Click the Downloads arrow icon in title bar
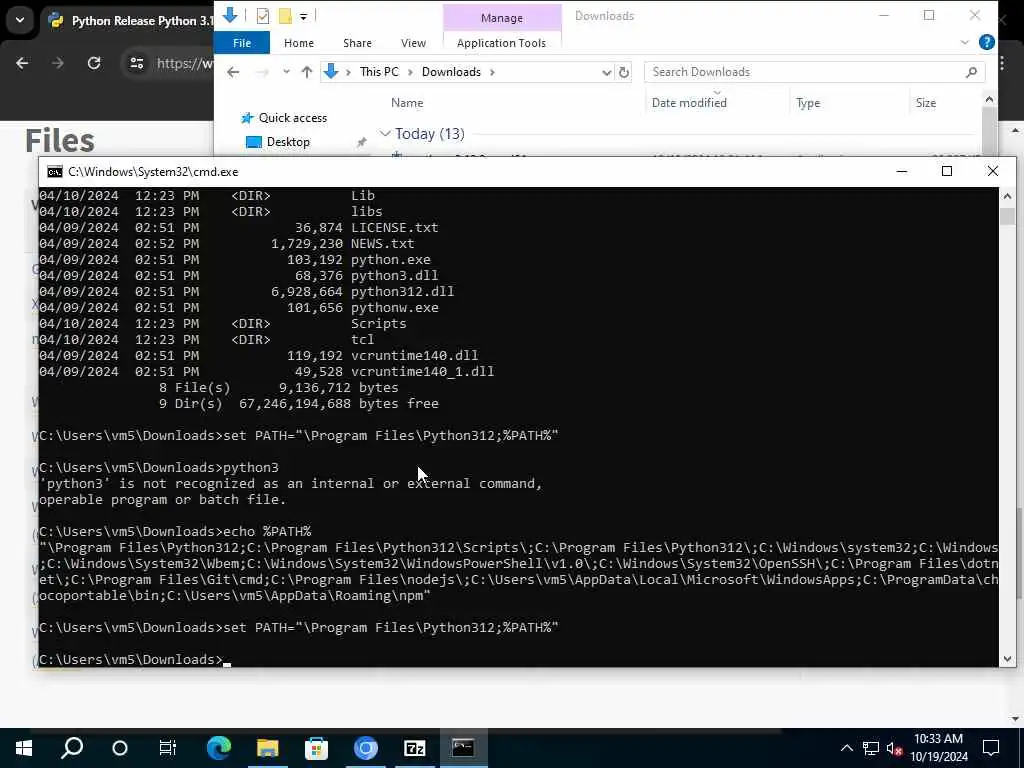The height and width of the screenshot is (768, 1024). click(230, 15)
